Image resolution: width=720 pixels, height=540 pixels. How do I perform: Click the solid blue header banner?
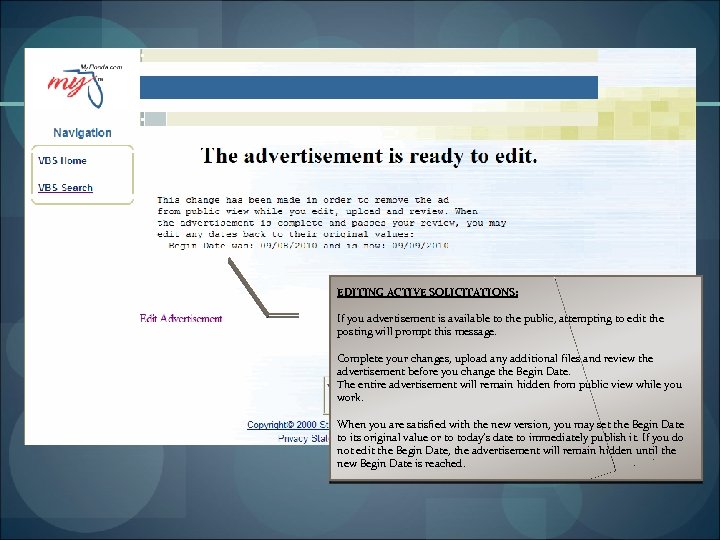pyautogui.click(x=369, y=87)
